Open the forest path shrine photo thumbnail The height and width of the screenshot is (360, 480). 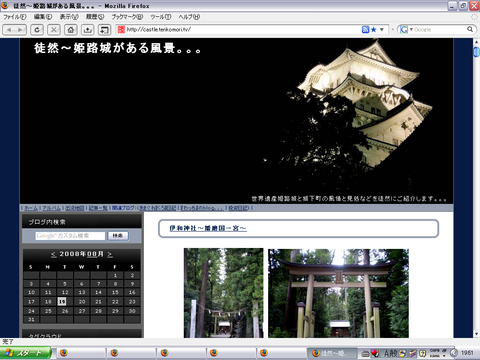click(x=223, y=293)
